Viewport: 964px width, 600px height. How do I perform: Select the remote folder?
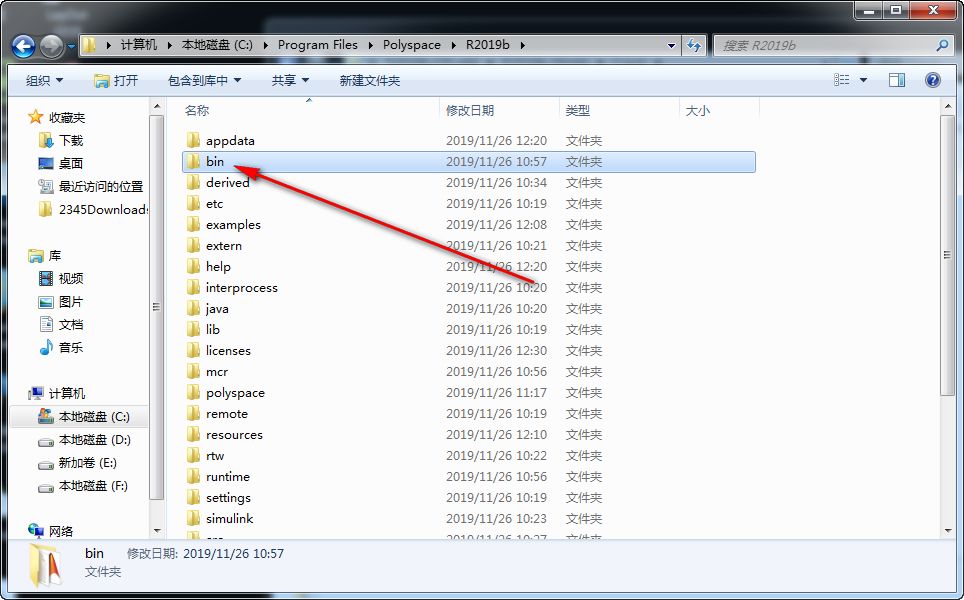227,413
